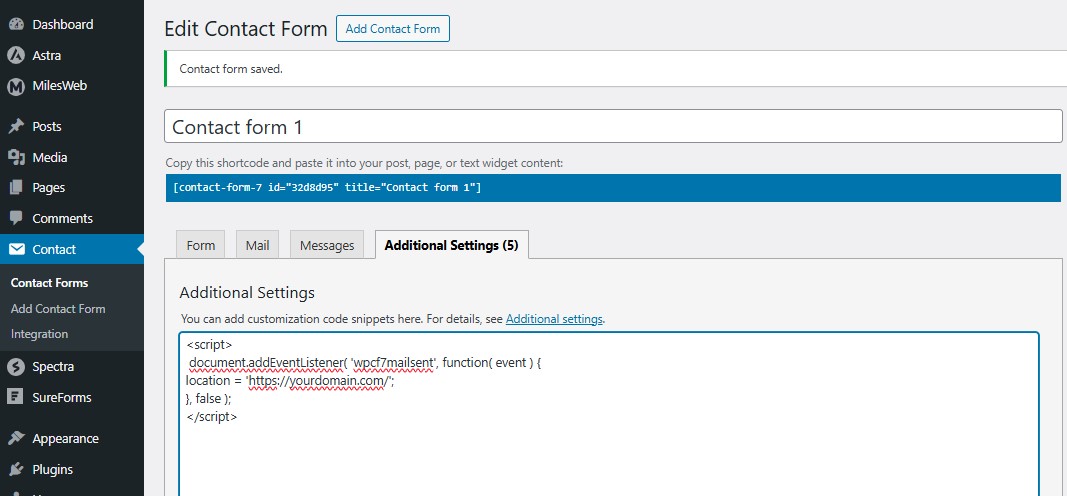Click 'Copy this shortcode' instruction text

(x=364, y=163)
